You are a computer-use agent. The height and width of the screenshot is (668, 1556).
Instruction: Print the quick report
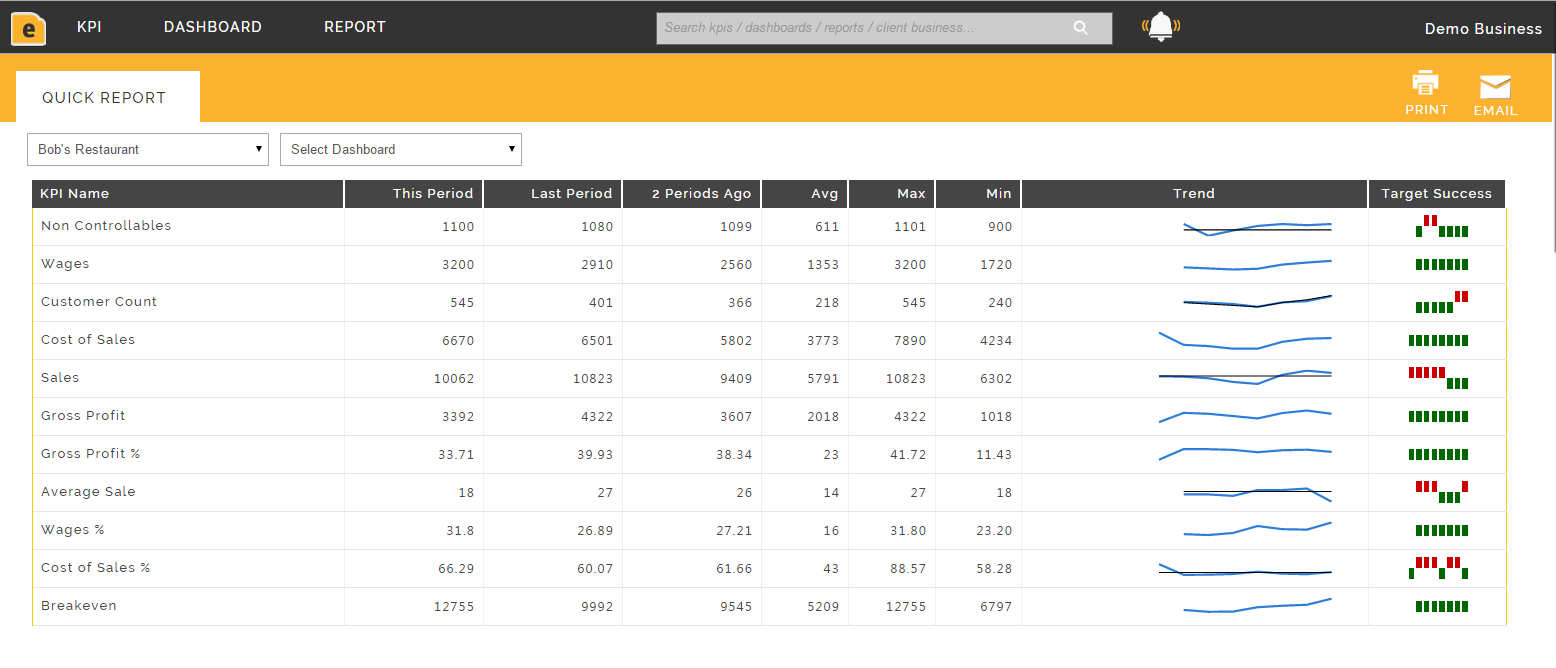click(1425, 93)
